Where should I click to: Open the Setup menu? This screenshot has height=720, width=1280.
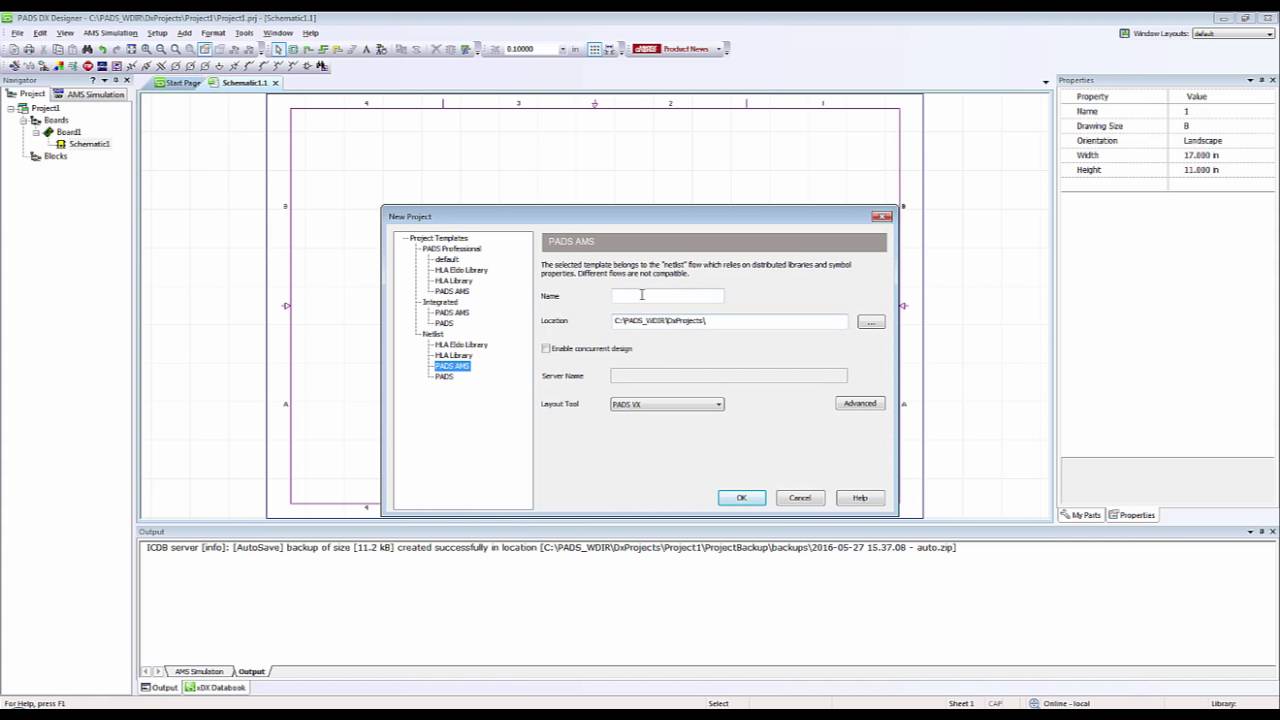(157, 33)
